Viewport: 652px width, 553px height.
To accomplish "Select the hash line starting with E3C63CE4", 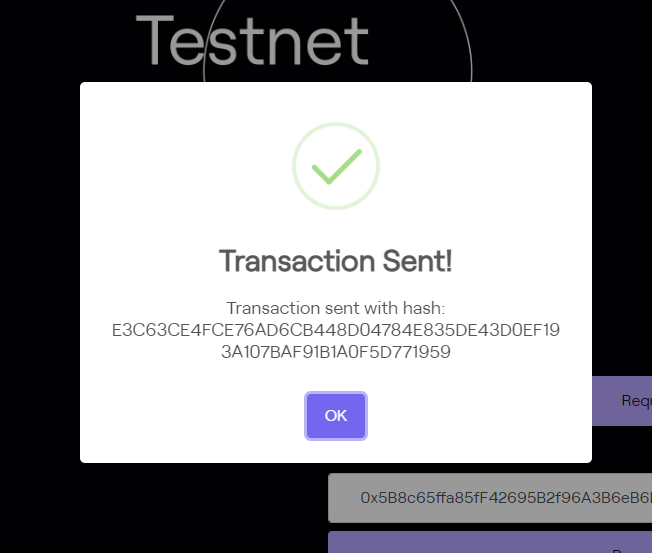I will 336,330.
